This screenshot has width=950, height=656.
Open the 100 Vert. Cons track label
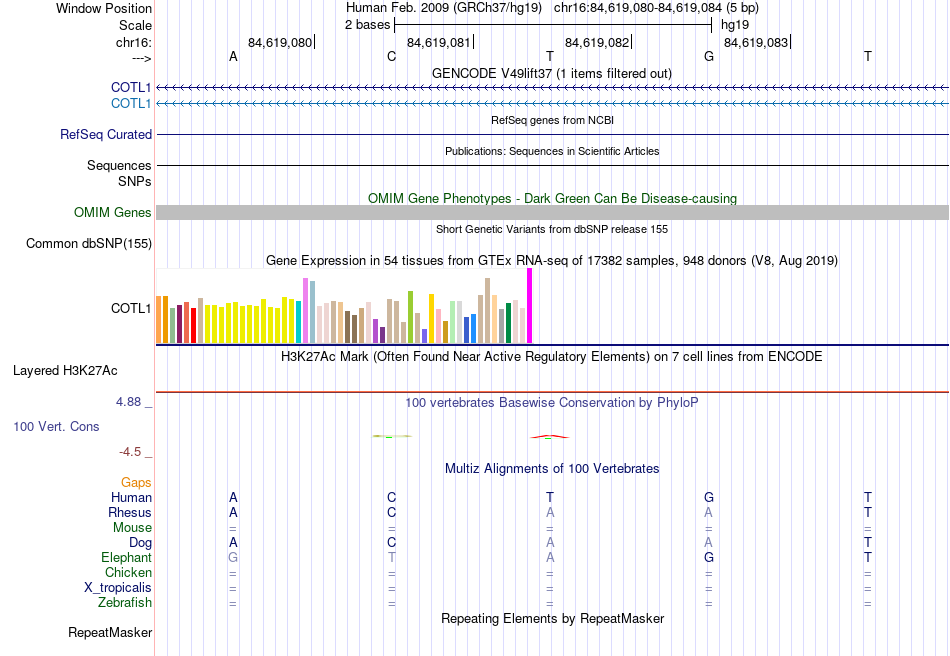tap(56, 426)
